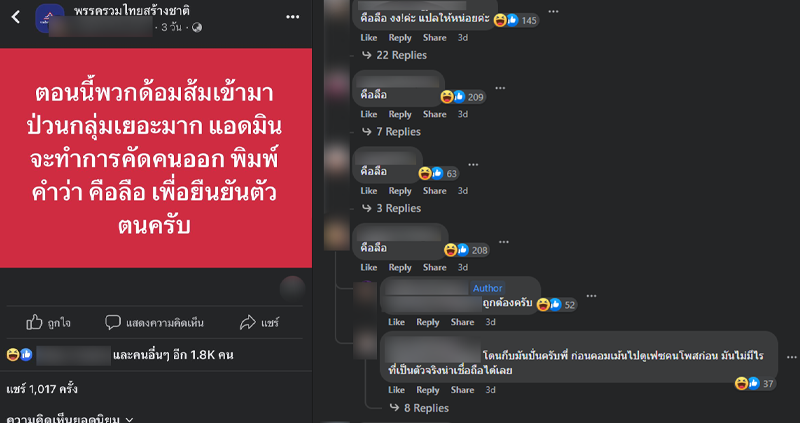Open the red post image with Thai text
Viewport: 800px width, 423px height.
point(156,158)
